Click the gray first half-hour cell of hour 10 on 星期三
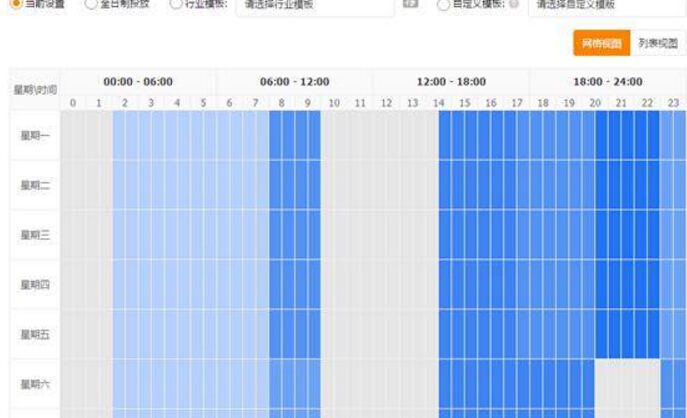 328,235
